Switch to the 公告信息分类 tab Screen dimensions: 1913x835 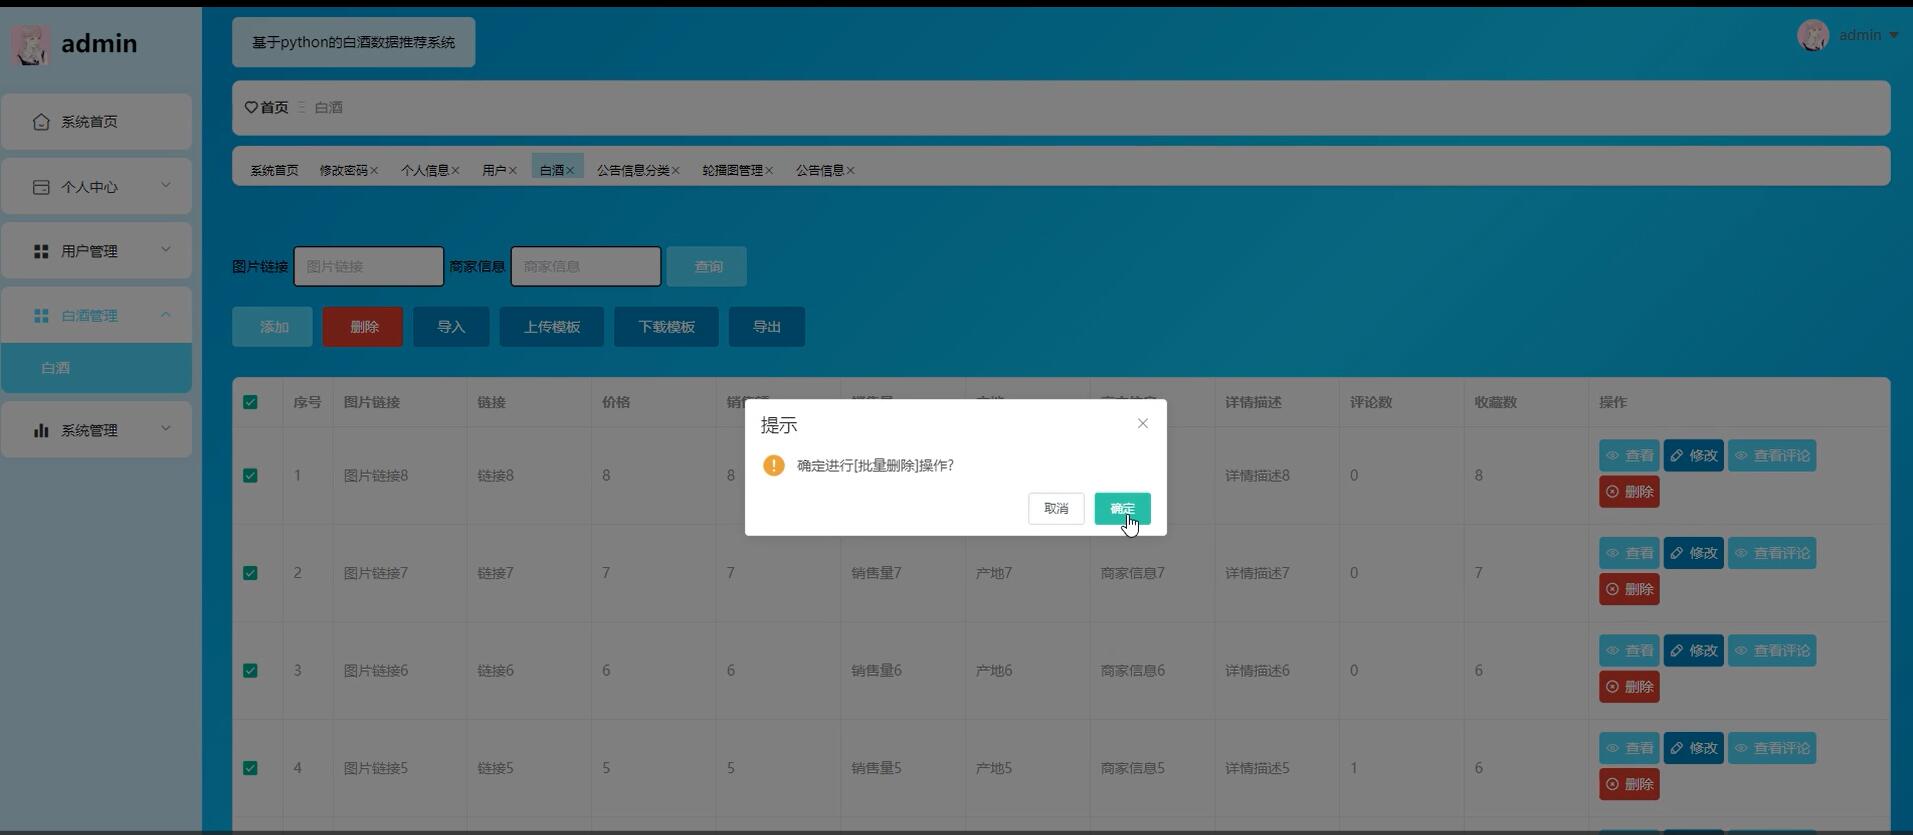[x=633, y=170]
